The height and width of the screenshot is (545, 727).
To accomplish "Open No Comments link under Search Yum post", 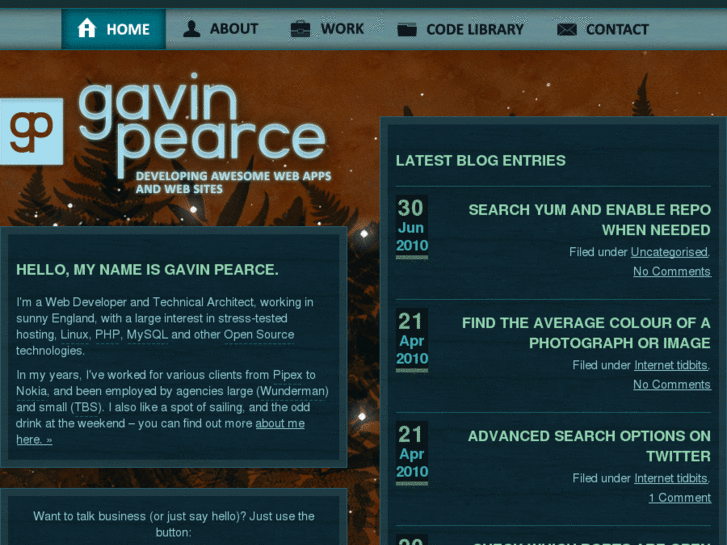I will click(x=672, y=271).
